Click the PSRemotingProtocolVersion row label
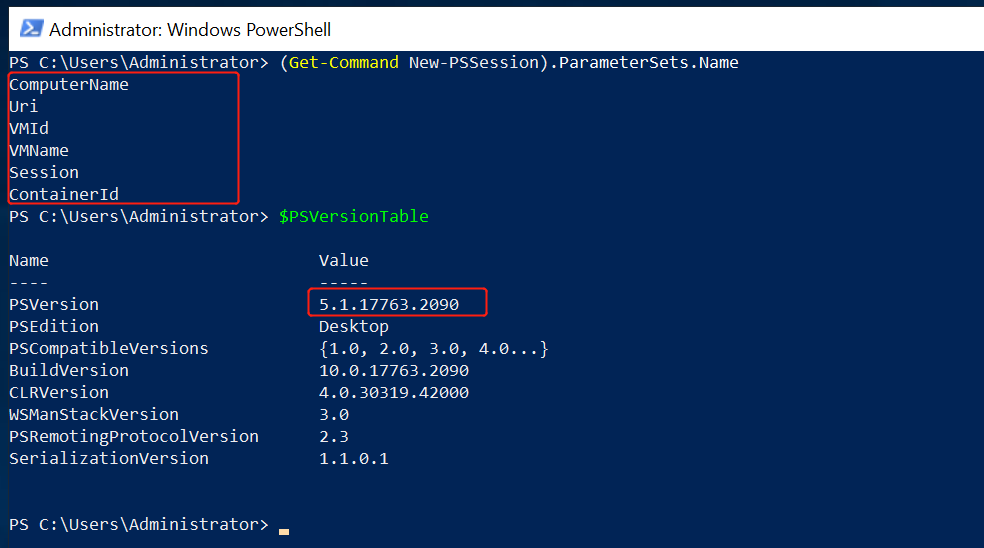Screen dimensions: 984x548 (134, 436)
